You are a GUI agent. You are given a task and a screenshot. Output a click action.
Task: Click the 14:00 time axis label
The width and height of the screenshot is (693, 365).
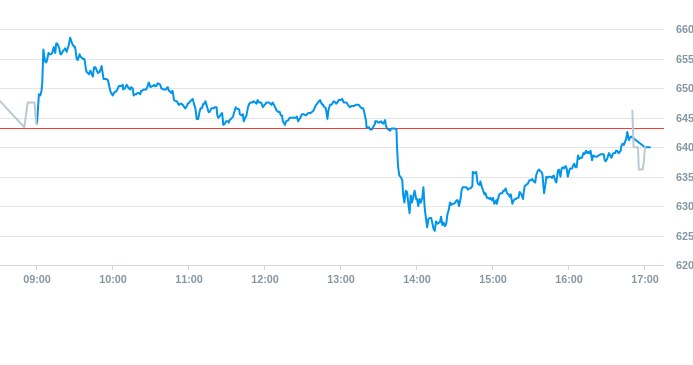[417, 280]
